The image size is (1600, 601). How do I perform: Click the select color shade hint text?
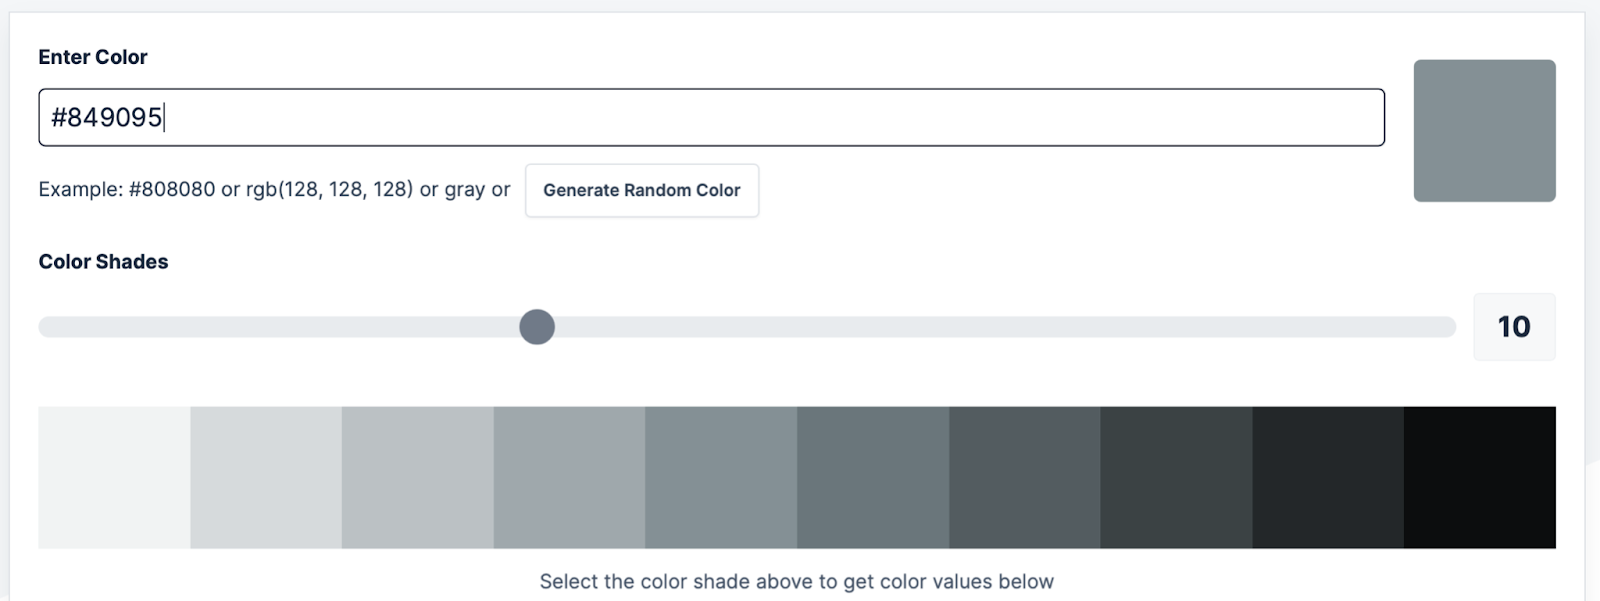(798, 580)
